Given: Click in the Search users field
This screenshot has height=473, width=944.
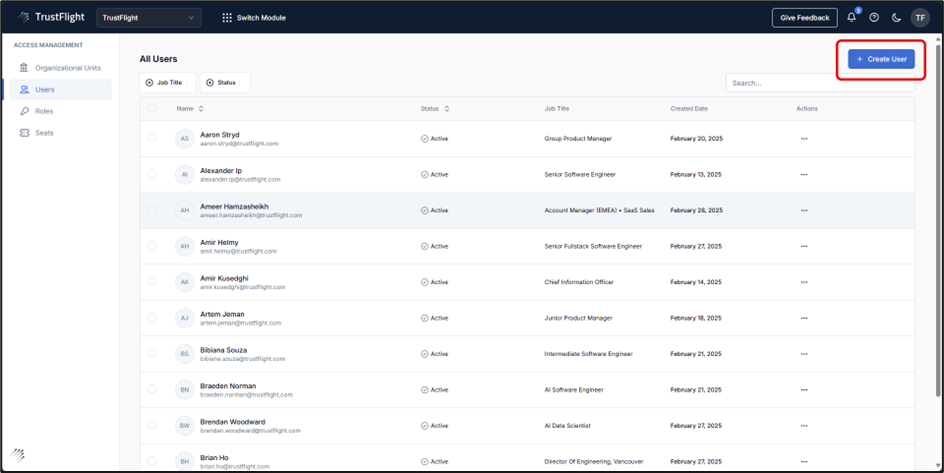Looking at the screenshot, I should [820, 83].
